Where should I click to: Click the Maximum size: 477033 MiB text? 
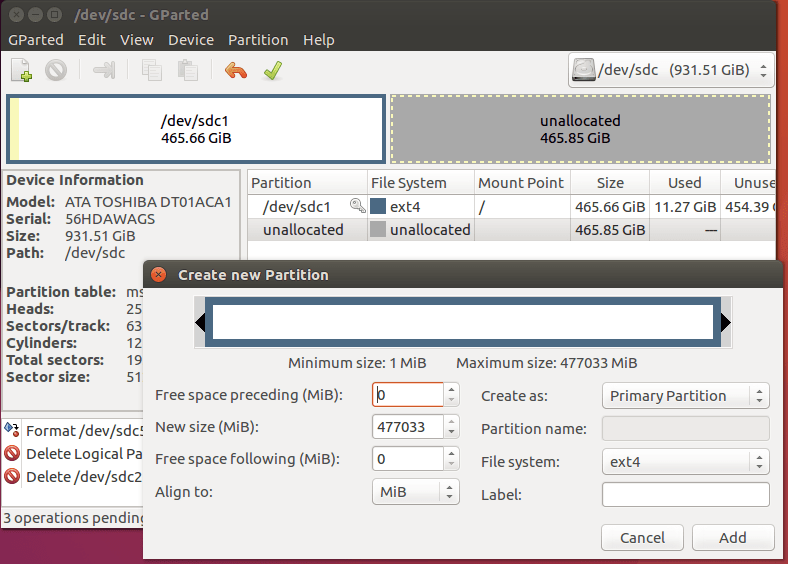546,362
